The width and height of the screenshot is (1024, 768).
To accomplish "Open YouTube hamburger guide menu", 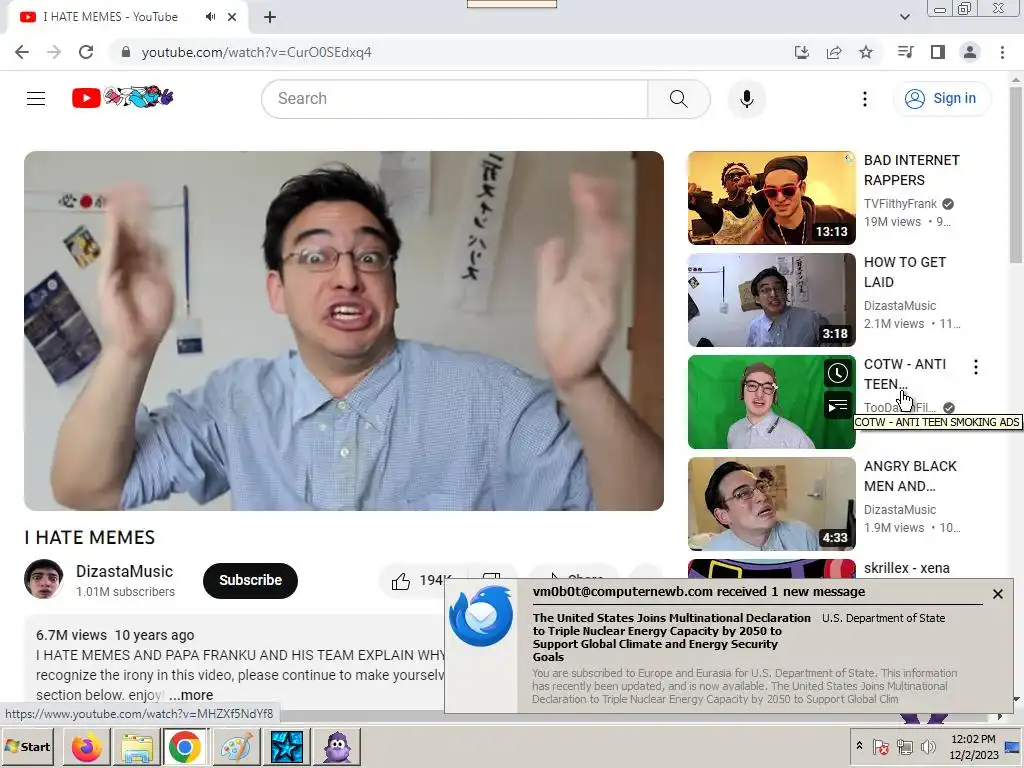I will coord(36,99).
